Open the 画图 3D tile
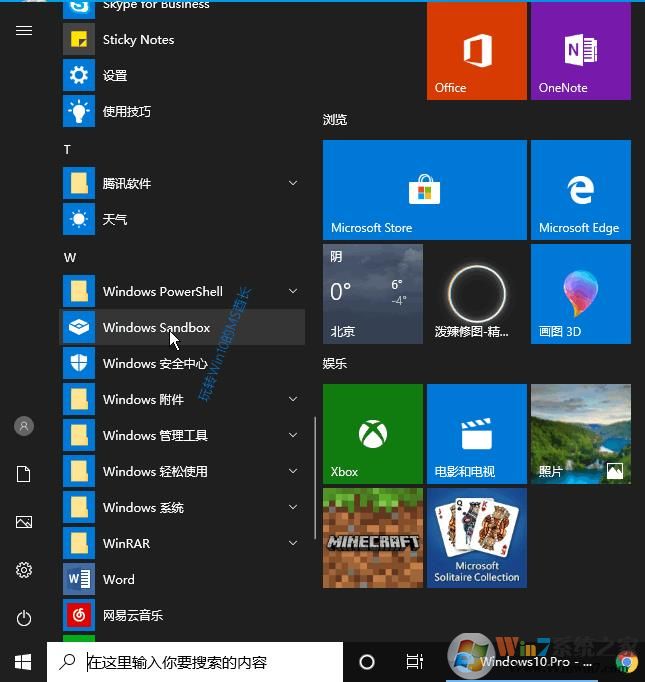This screenshot has height=682, width=645. 581,294
